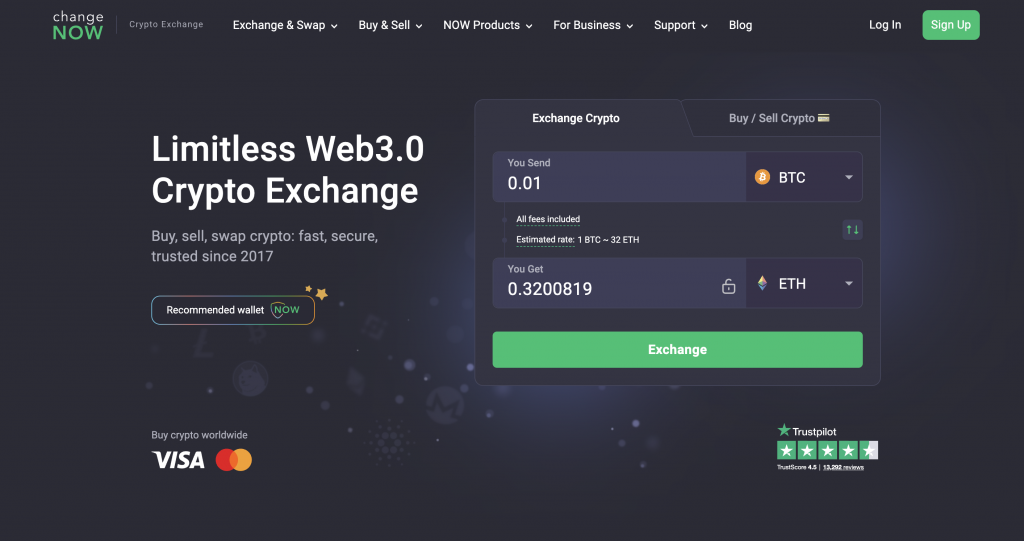Viewport: 1024px width, 541px height.
Task: Open the 13,292 reviews link
Action: coord(843,467)
